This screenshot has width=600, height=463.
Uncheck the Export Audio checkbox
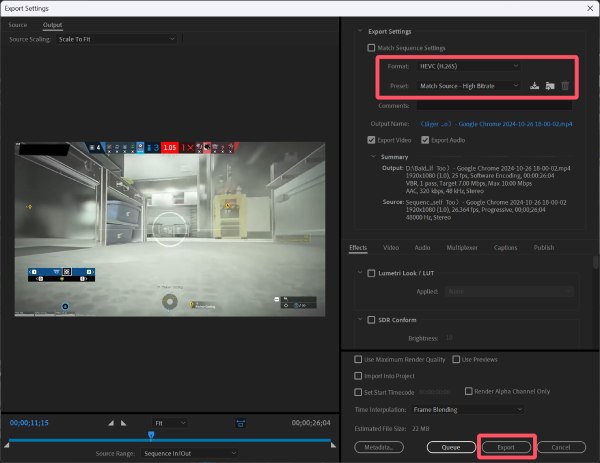(x=425, y=140)
